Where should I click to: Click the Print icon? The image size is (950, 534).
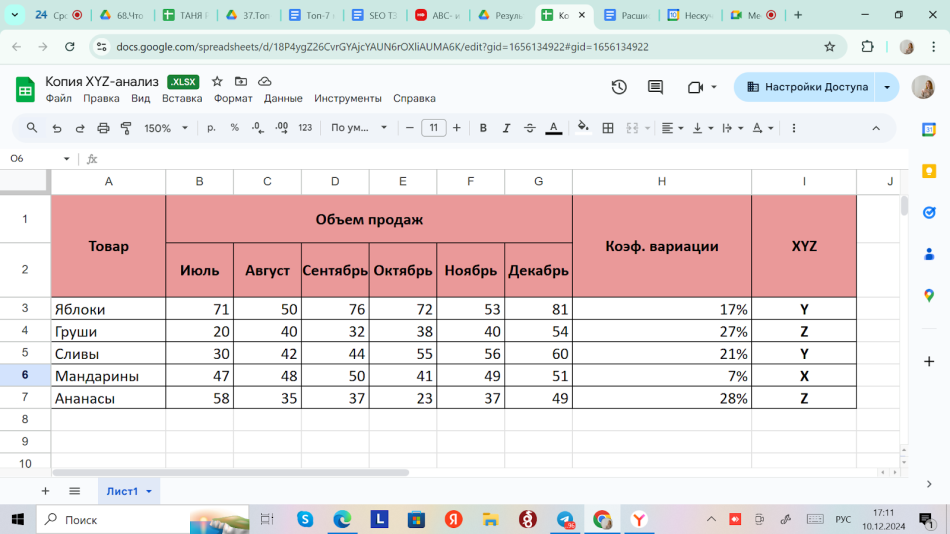coord(103,128)
